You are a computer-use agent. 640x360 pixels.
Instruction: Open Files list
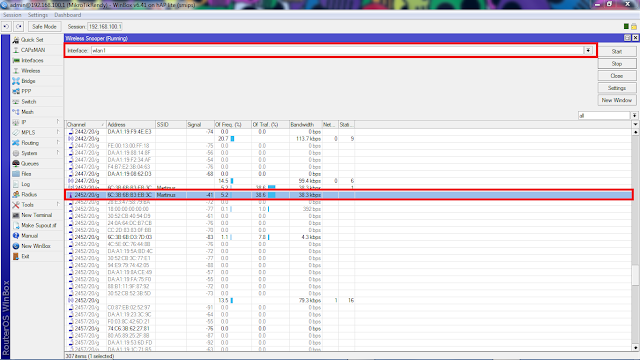point(26,174)
